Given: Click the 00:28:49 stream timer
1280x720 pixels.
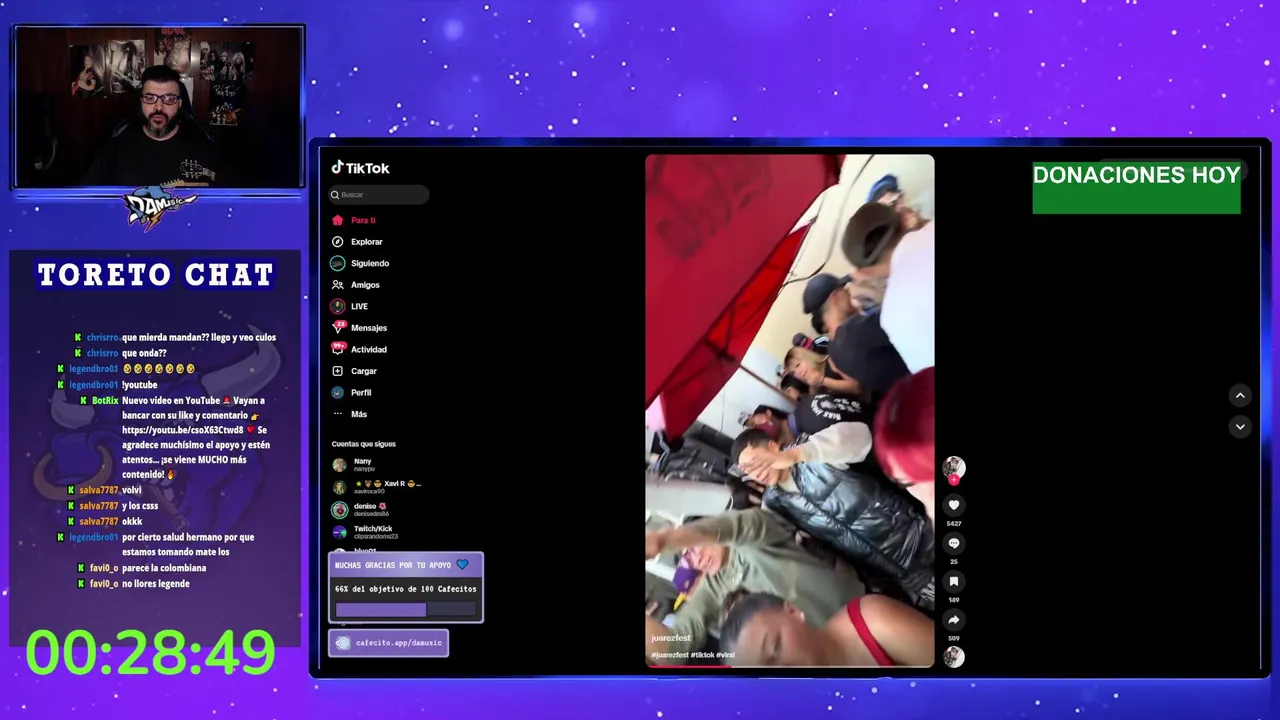Looking at the screenshot, I should [150, 653].
